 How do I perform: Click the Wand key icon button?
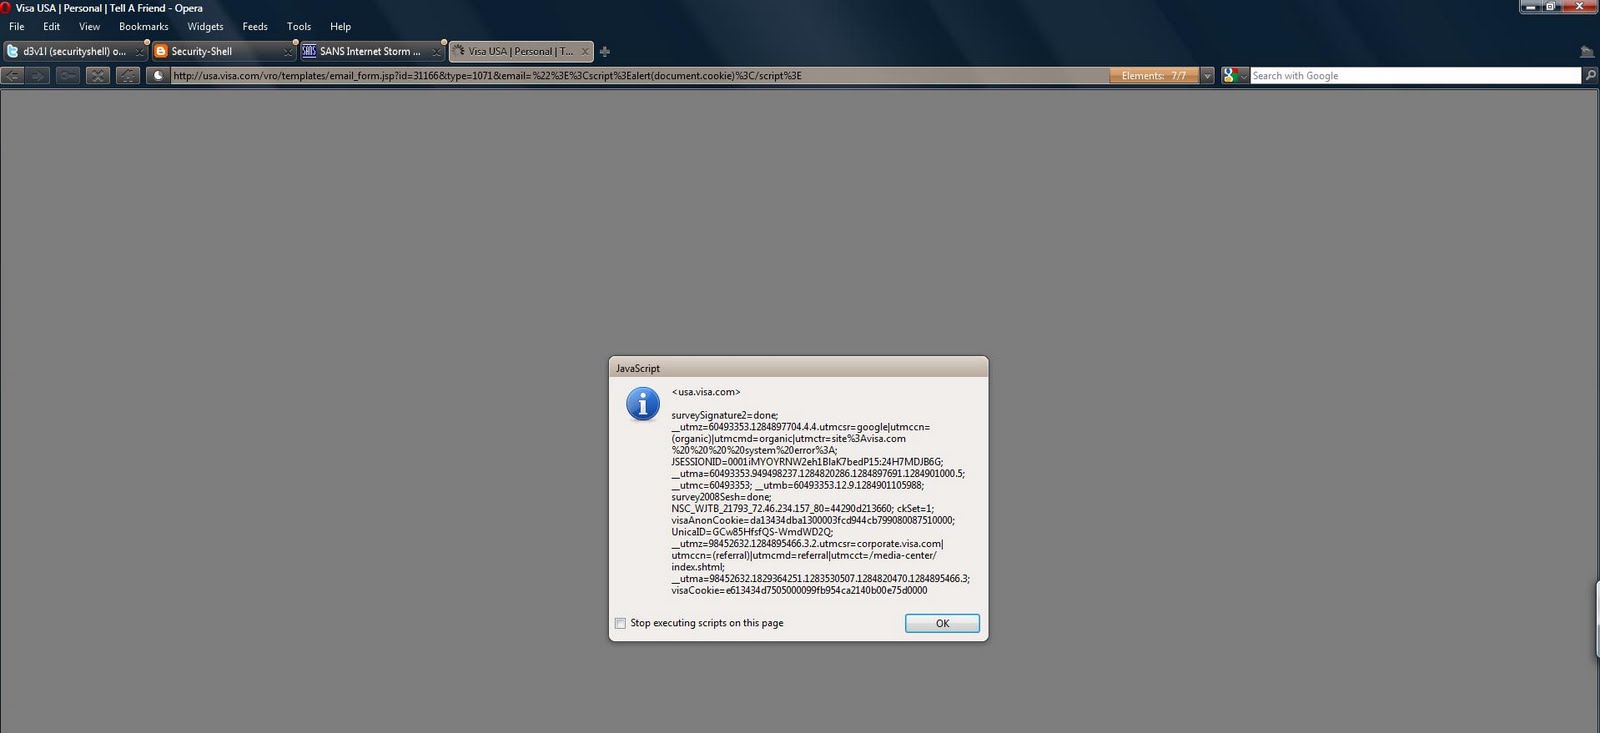pos(67,75)
